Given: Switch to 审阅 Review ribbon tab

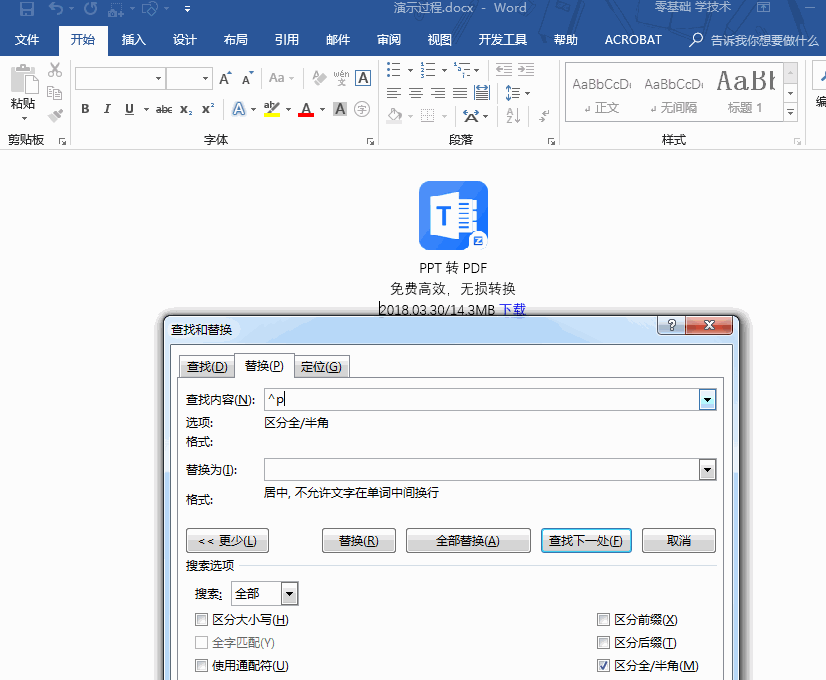Looking at the screenshot, I should point(389,40).
